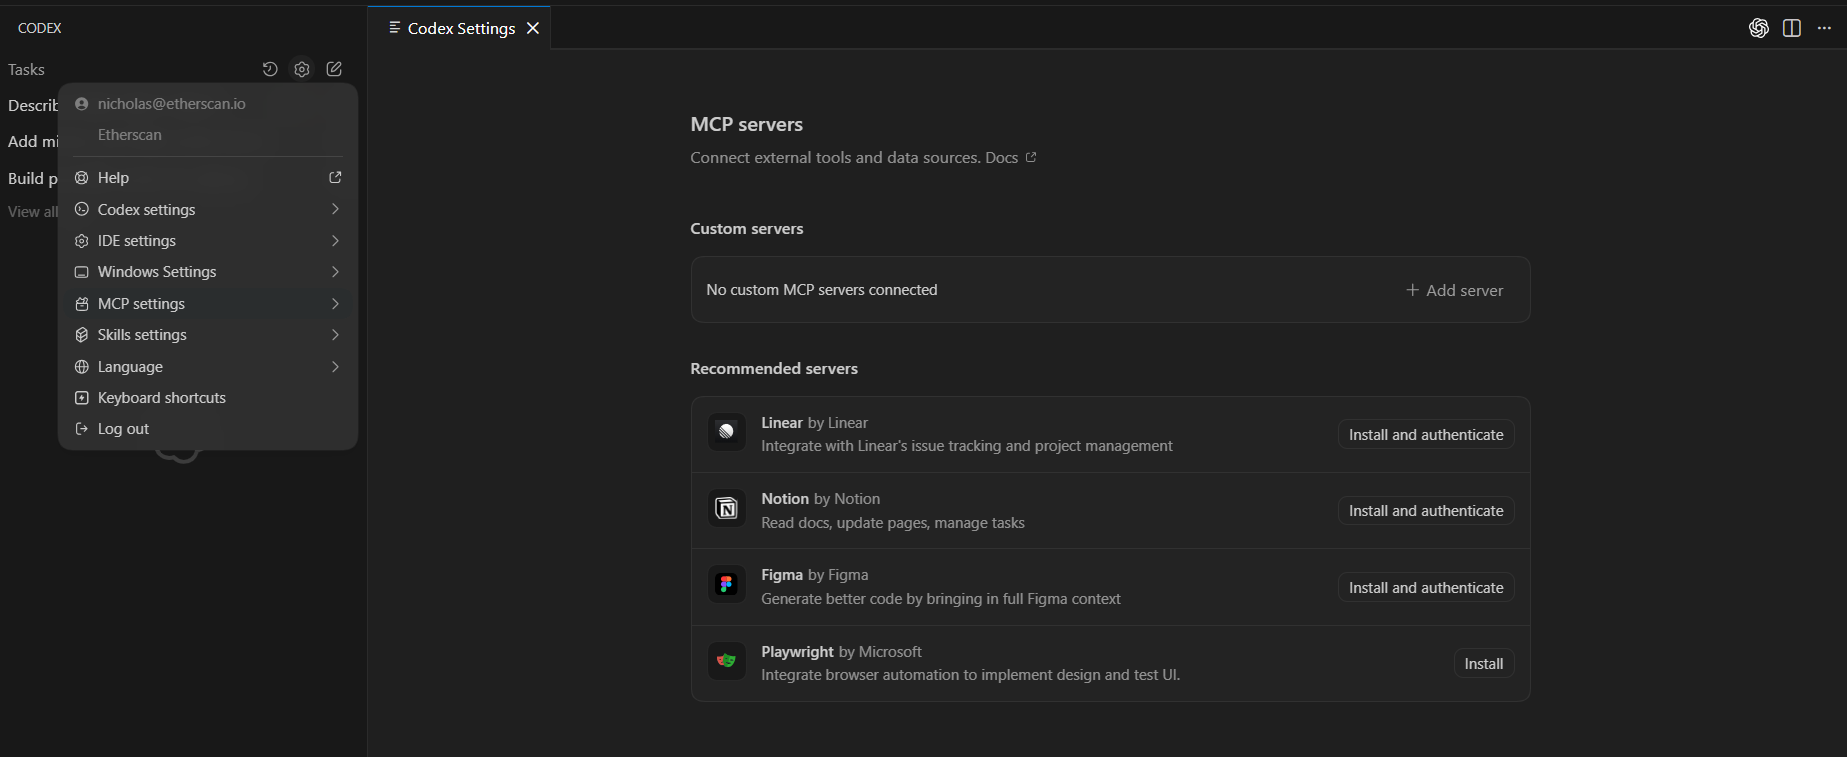
Task: Expand Codex settings submenu chevron
Action: coord(335,209)
